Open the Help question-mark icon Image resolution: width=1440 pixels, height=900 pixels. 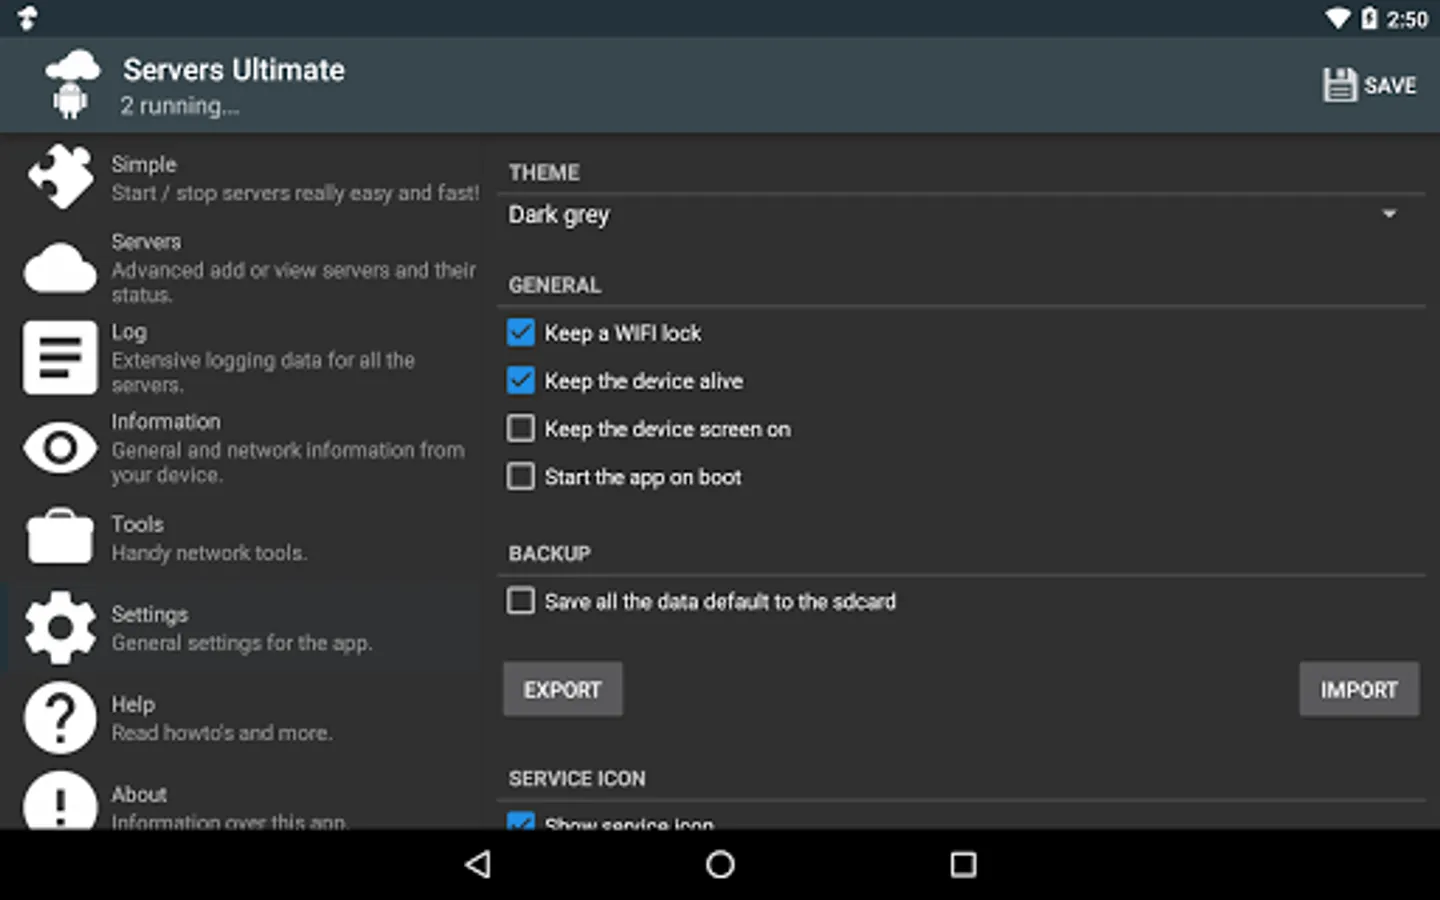(x=60, y=718)
